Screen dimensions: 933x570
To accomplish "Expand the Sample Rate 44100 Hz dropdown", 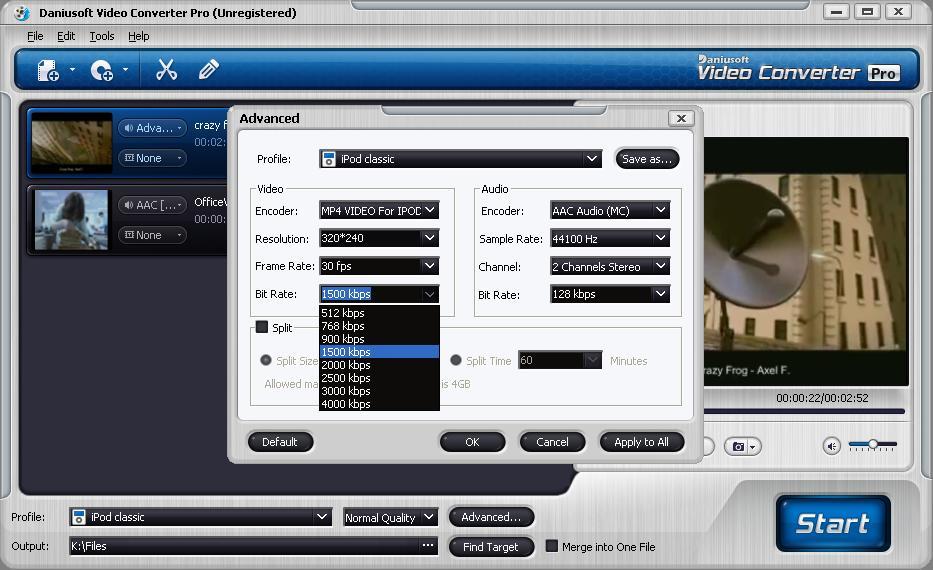I will 660,238.
